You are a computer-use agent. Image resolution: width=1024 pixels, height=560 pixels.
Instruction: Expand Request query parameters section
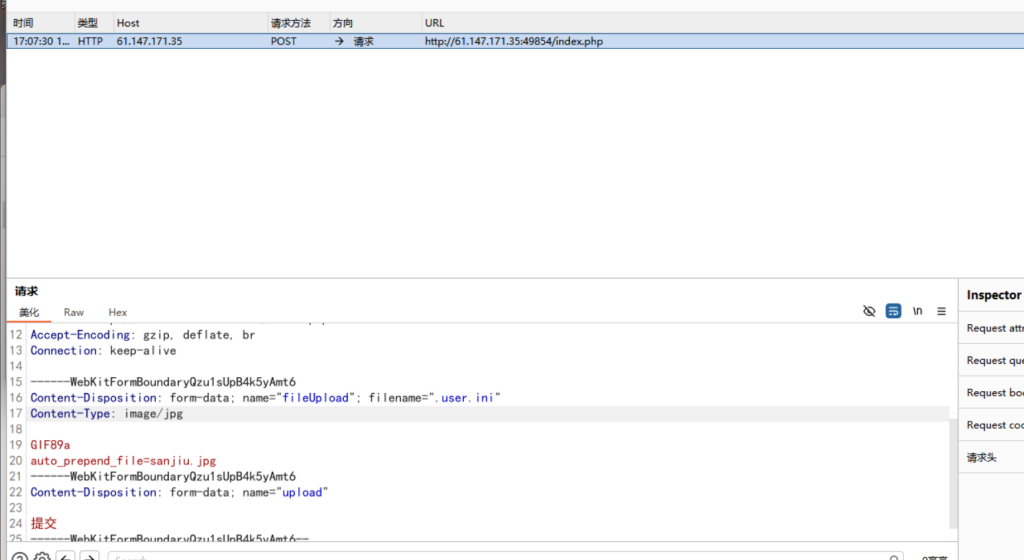(994, 360)
